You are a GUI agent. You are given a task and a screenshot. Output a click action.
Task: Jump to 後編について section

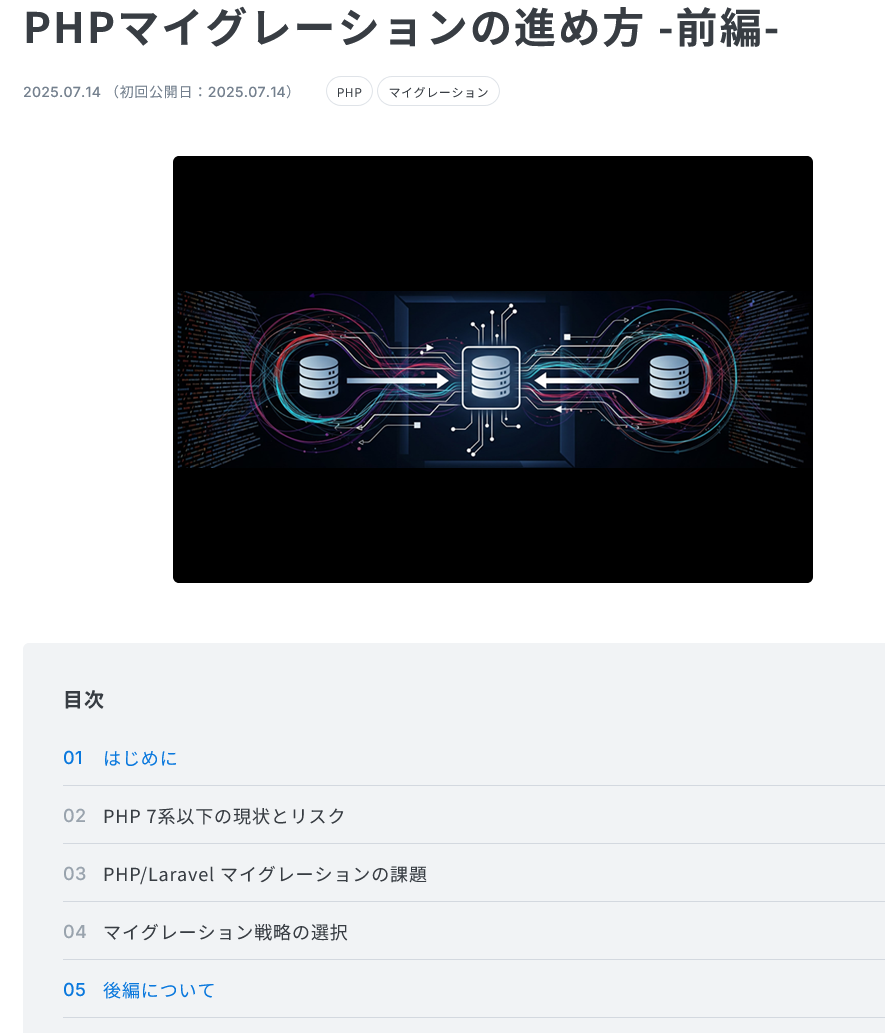159,990
